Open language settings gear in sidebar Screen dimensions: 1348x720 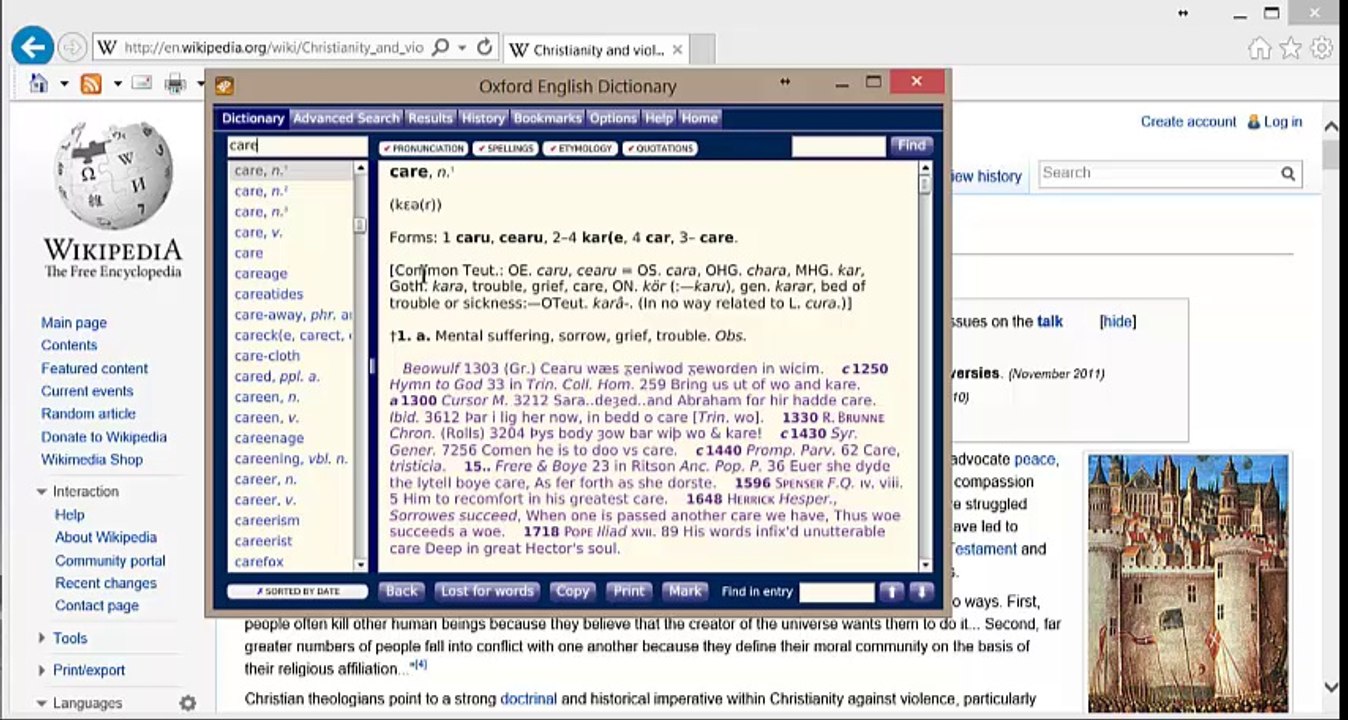pyautogui.click(x=187, y=703)
